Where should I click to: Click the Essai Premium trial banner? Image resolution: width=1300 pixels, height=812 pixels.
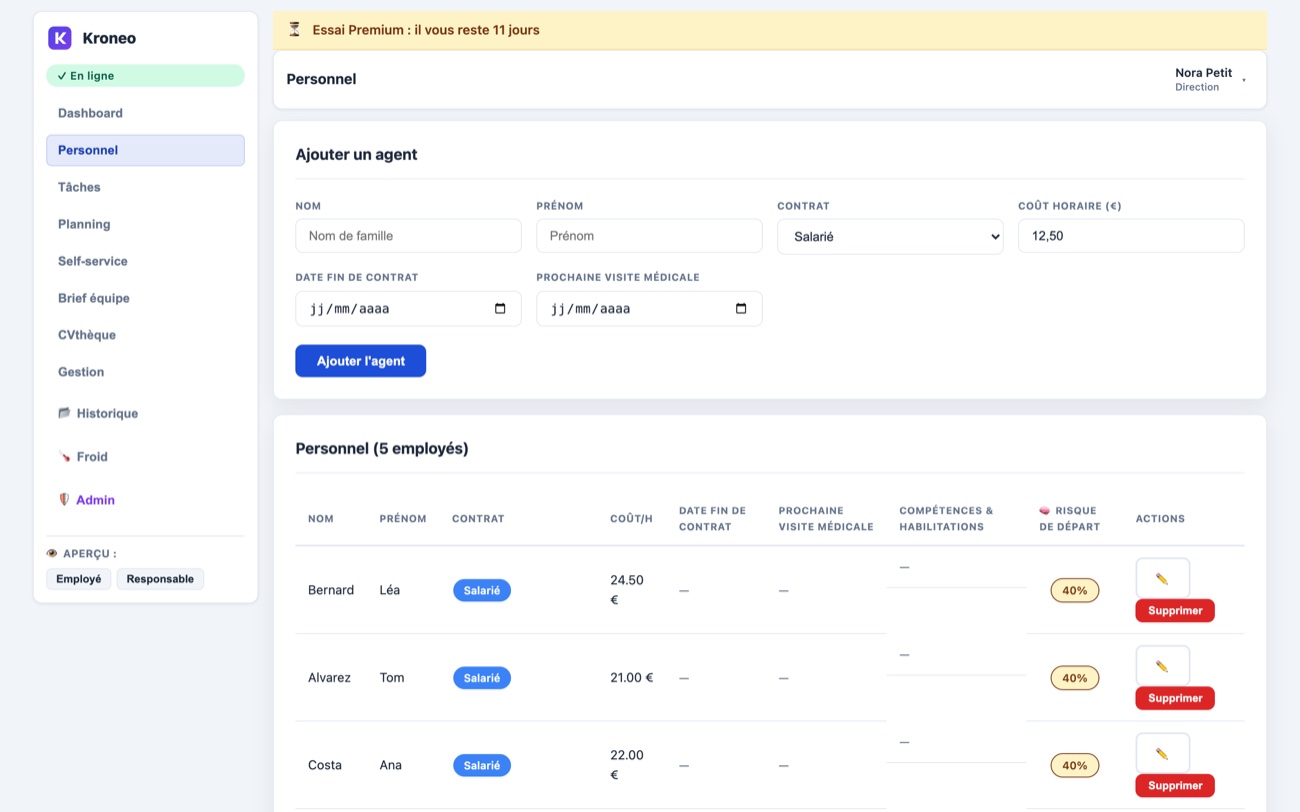[770, 30]
